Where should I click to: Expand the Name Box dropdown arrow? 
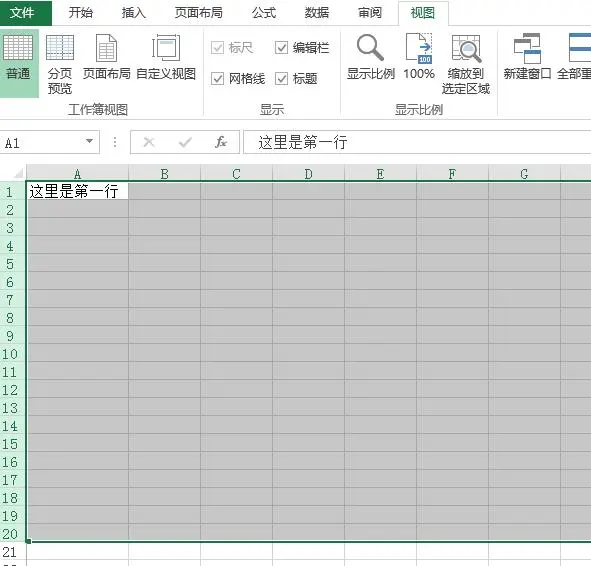(x=89, y=141)
